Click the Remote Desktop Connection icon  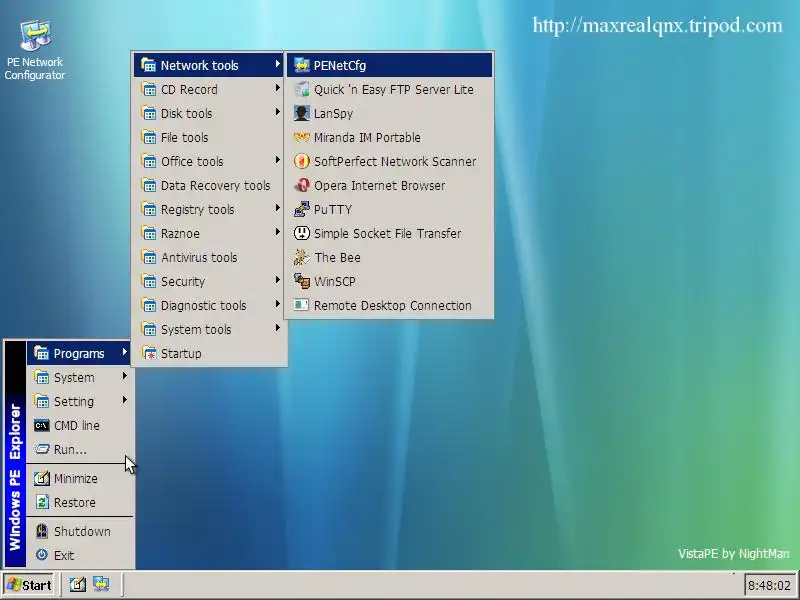click(x=302, y=305)
